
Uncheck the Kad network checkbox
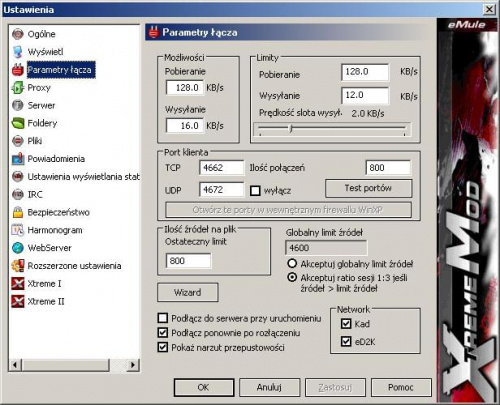[346, 324]
